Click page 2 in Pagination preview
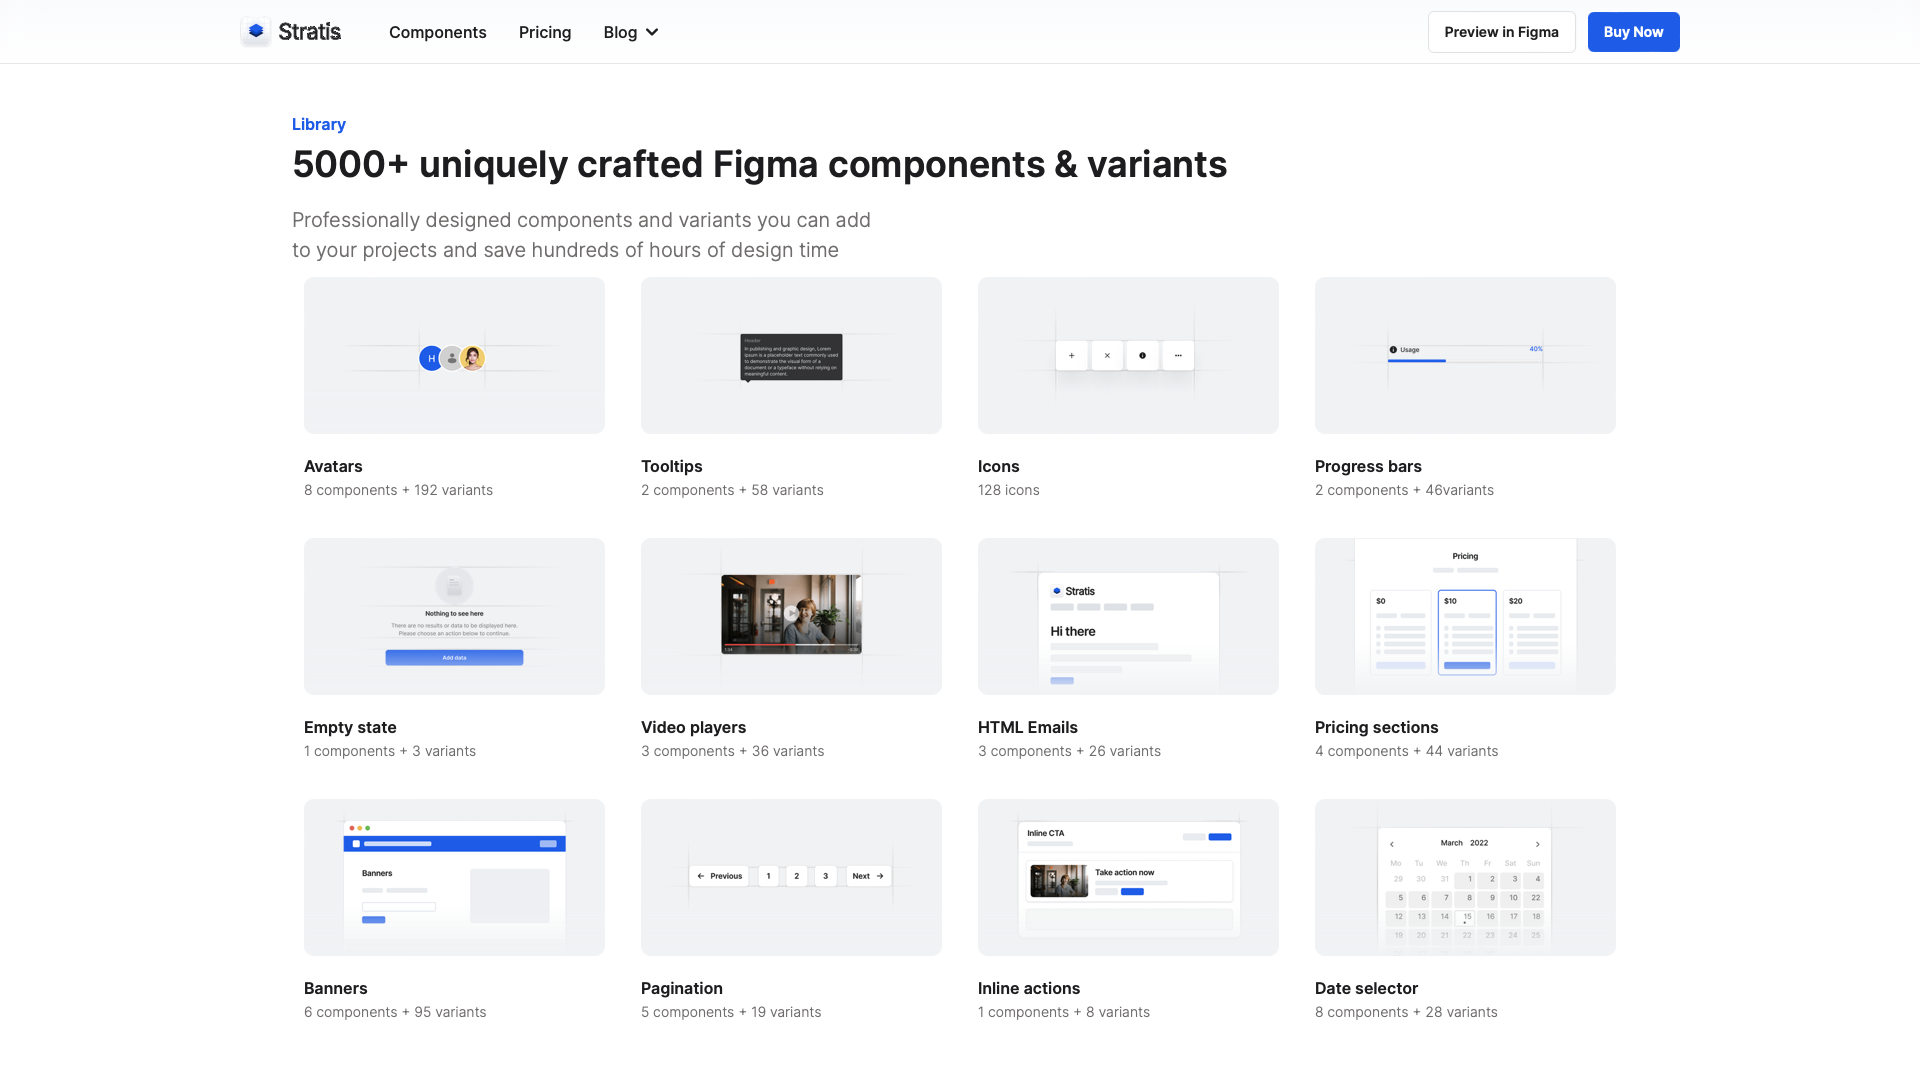The width and height of the screenshot is (1920, 1080). coord(796,876)
